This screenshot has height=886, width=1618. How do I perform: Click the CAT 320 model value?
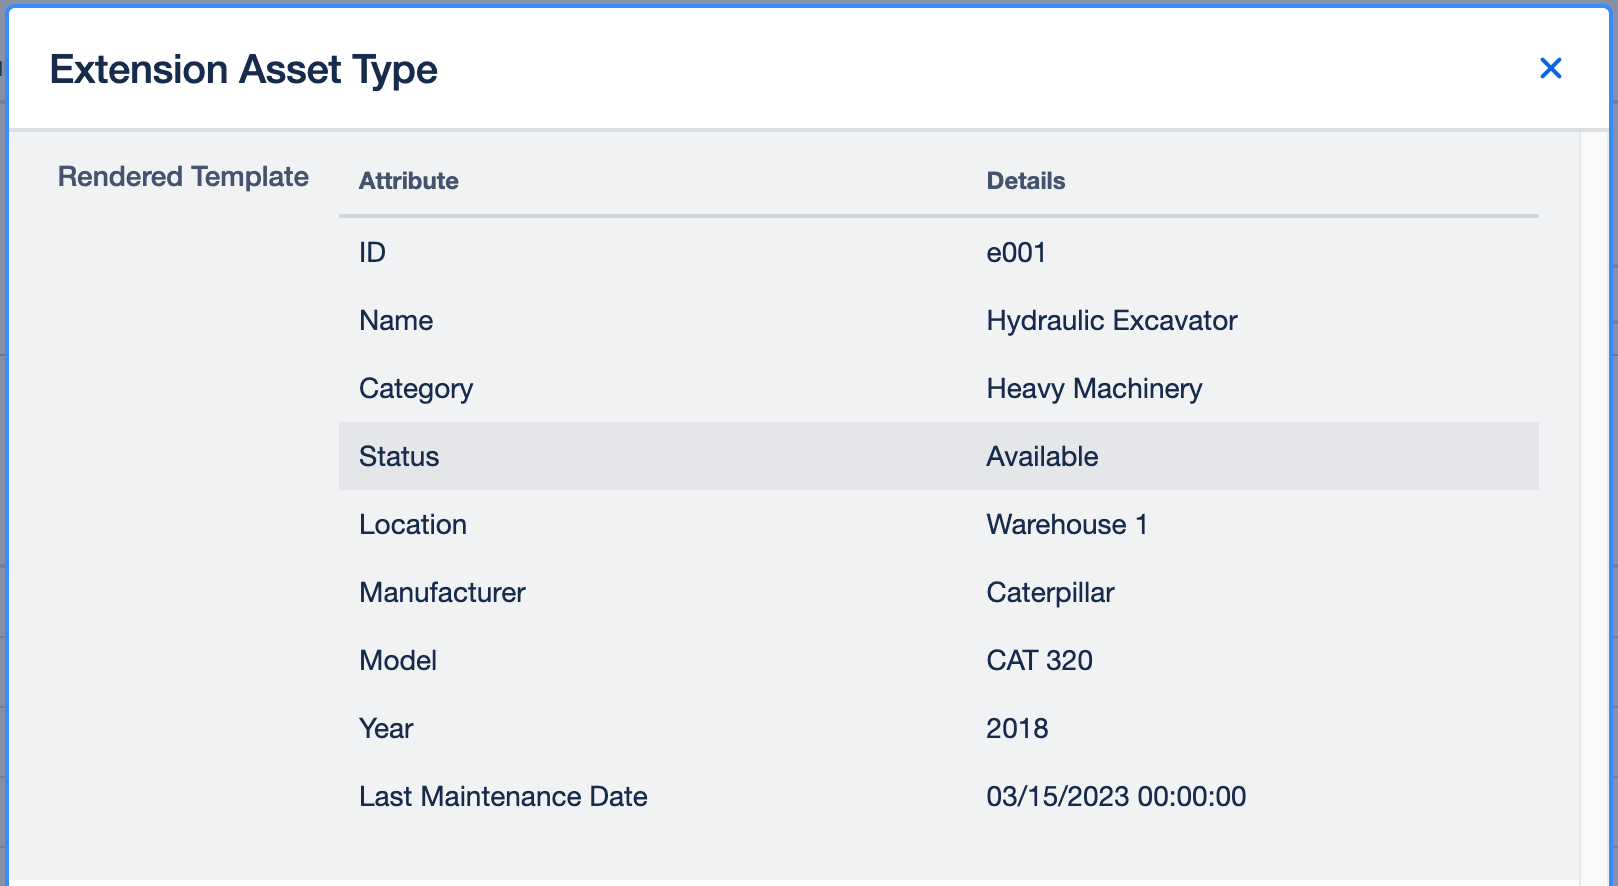pos(1038,660)
